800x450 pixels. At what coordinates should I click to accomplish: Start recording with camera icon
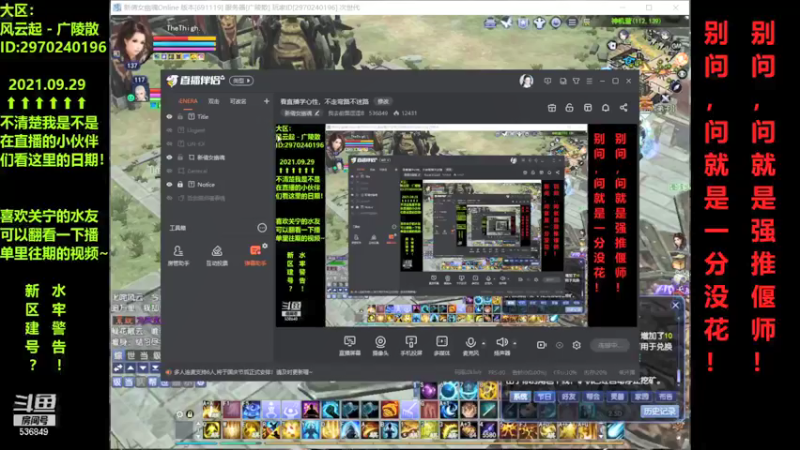(x=541, y=345)
